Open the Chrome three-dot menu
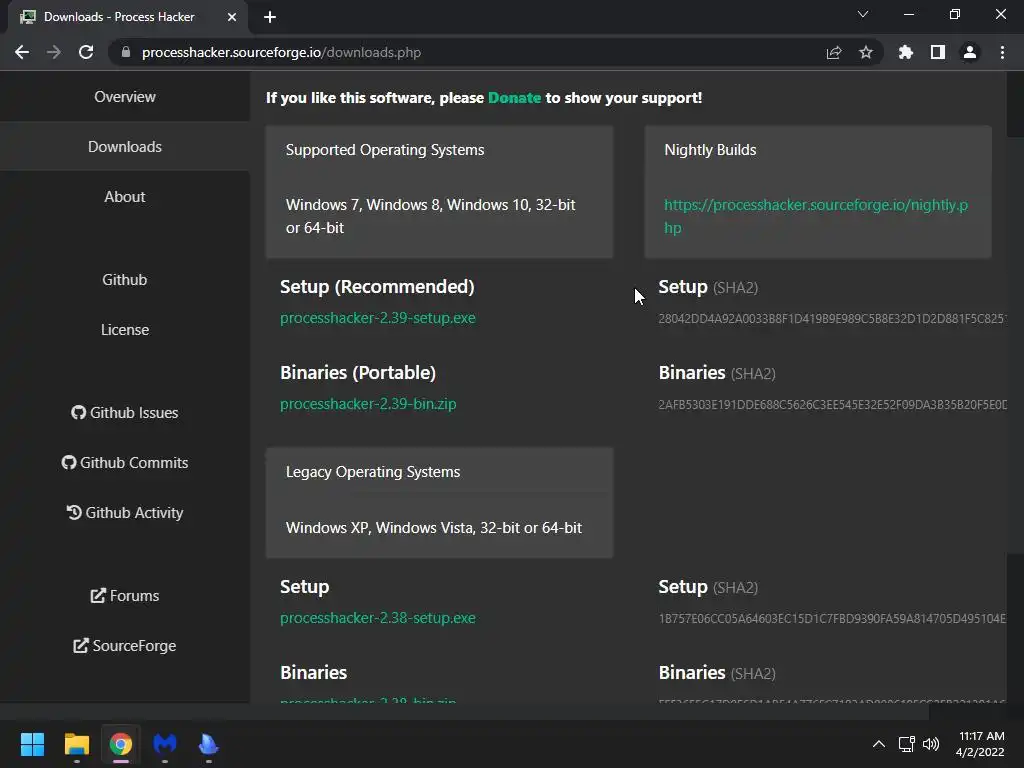1024x768 pixels. (1002, 52)
